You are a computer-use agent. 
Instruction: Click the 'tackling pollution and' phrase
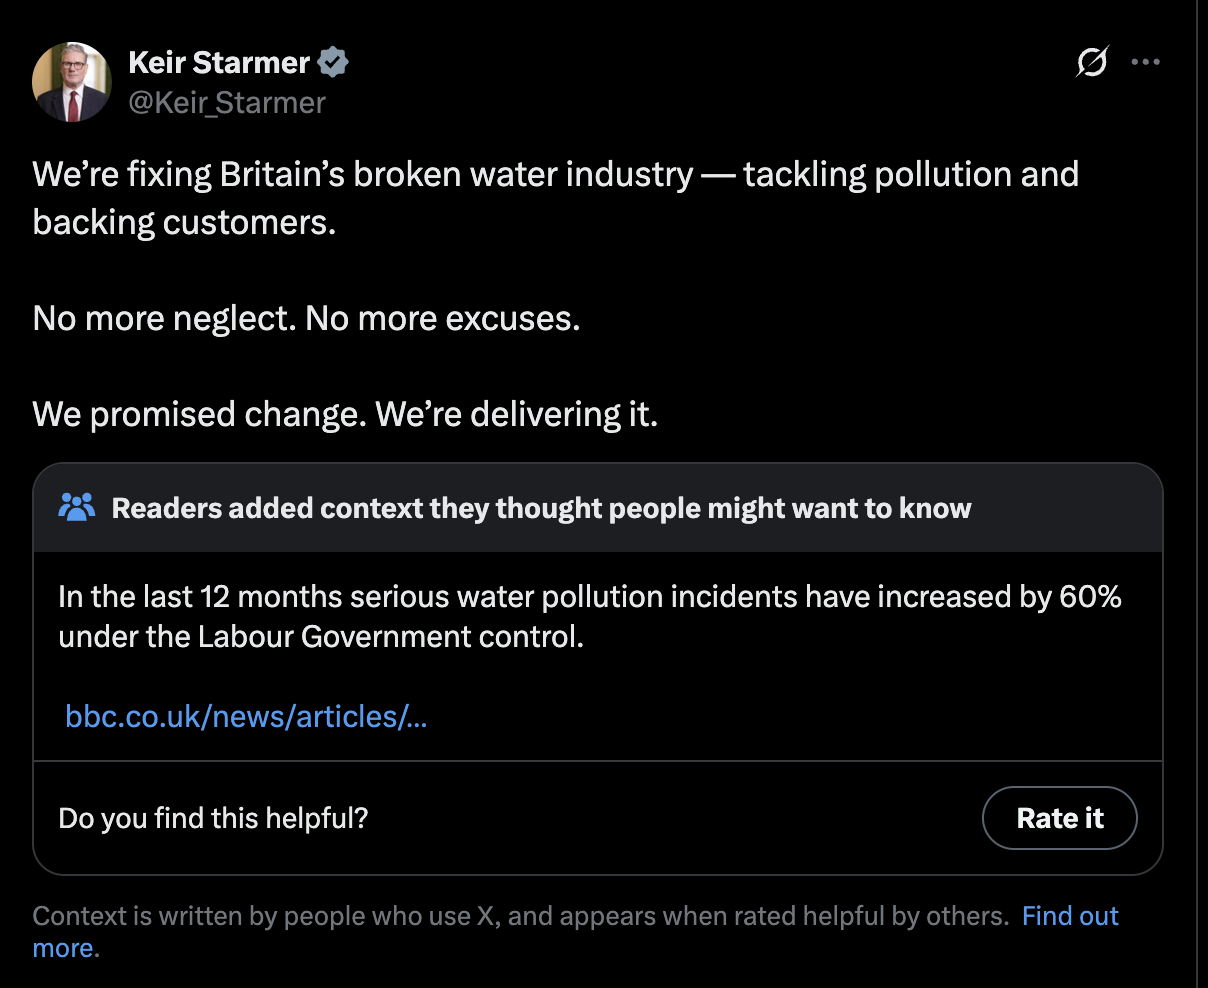pos(911,175)
